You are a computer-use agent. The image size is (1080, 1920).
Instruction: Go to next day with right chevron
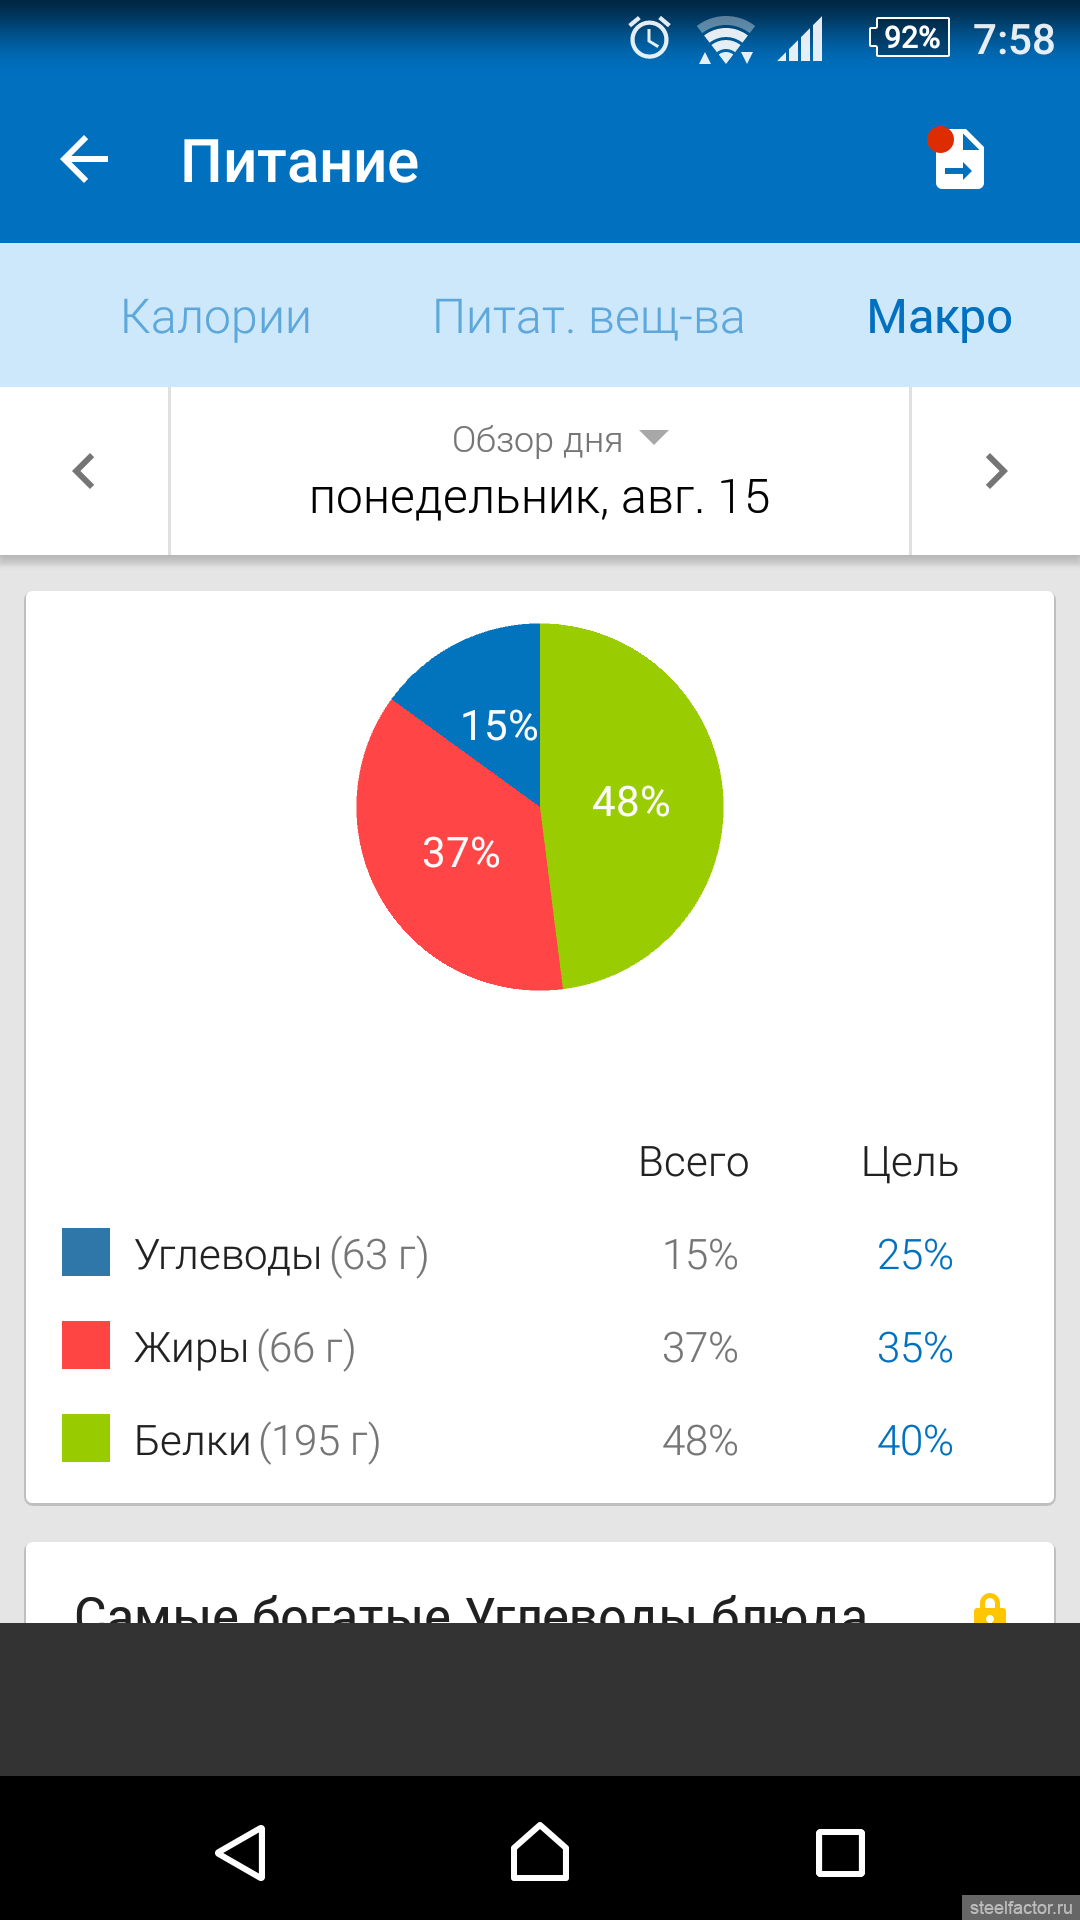point(996,471)
